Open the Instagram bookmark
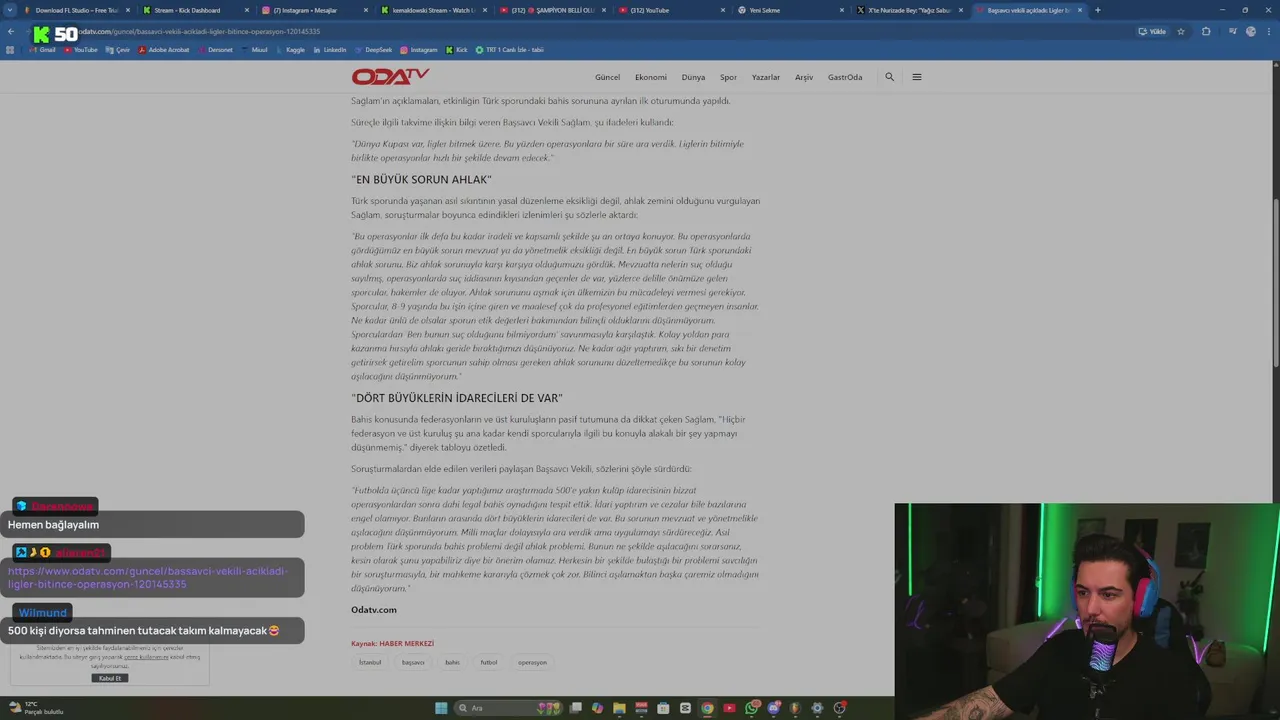 point(419,49)
